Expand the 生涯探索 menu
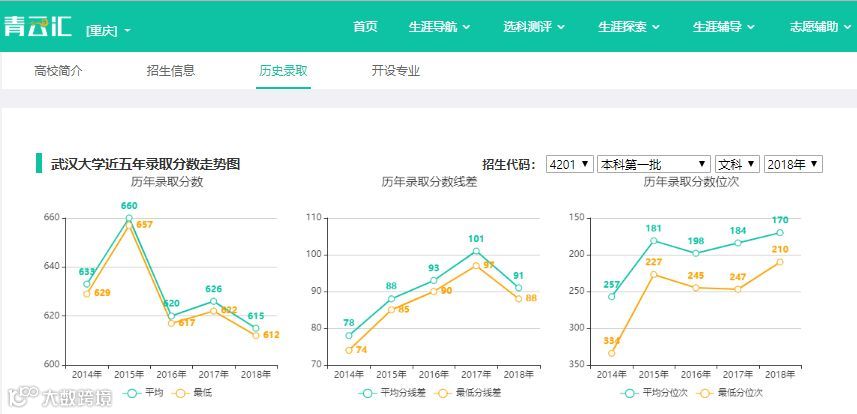This screenshot has width=857, height=414. [629, 27]
